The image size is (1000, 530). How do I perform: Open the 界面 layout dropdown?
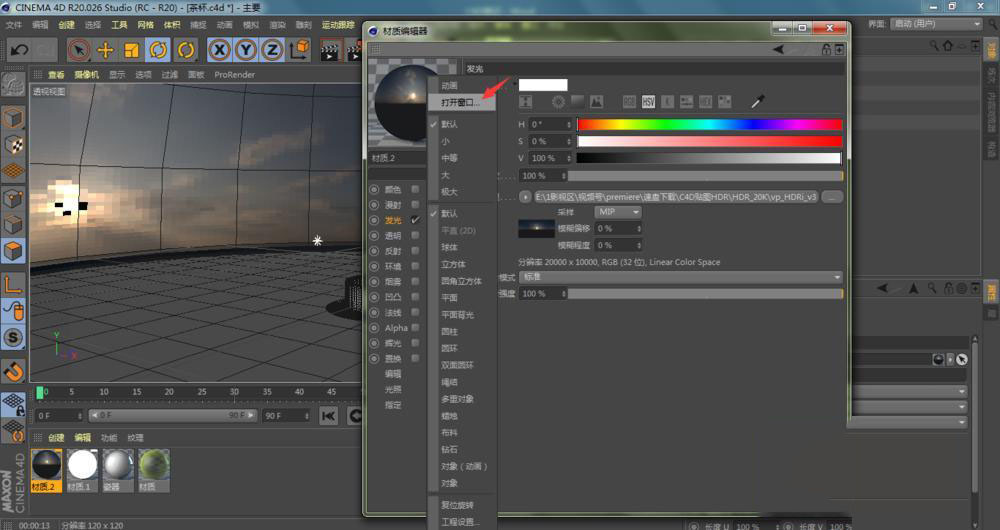[x=936, y=24]
